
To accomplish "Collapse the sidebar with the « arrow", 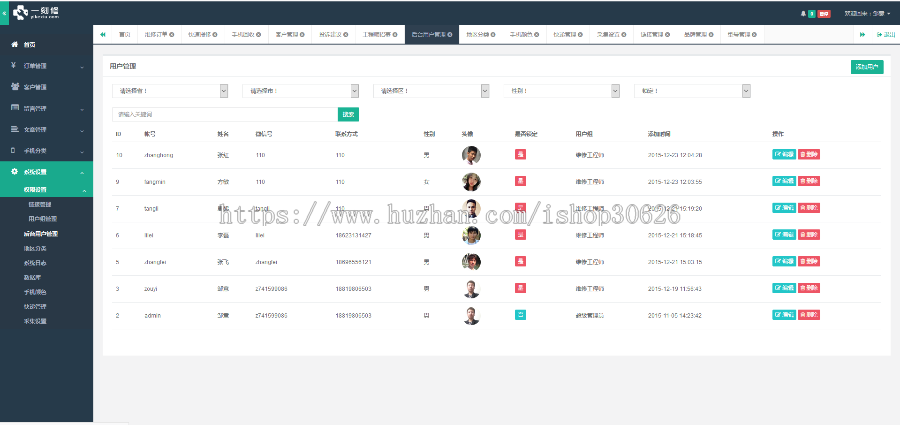I will pyautogui.click(x=4, y=12).
